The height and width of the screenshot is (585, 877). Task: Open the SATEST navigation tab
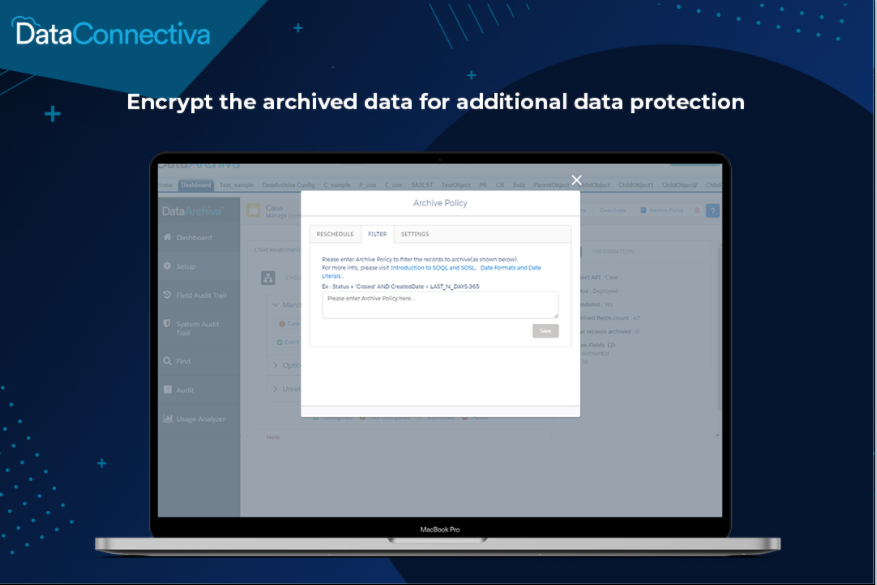point(422,185)
